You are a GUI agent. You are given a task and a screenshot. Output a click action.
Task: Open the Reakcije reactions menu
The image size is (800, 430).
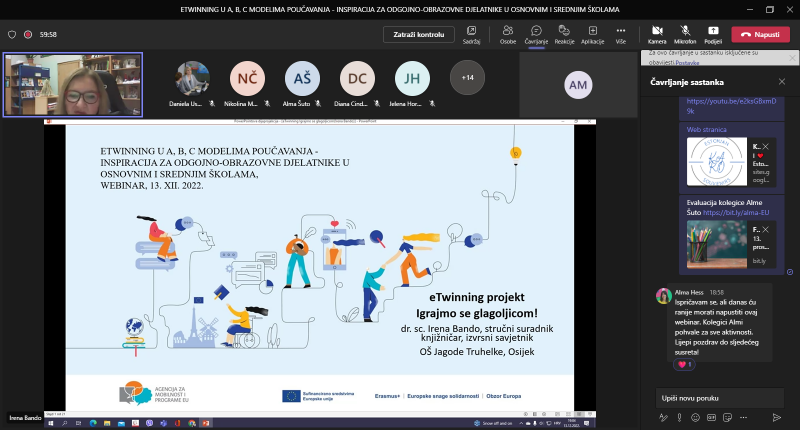564,33
